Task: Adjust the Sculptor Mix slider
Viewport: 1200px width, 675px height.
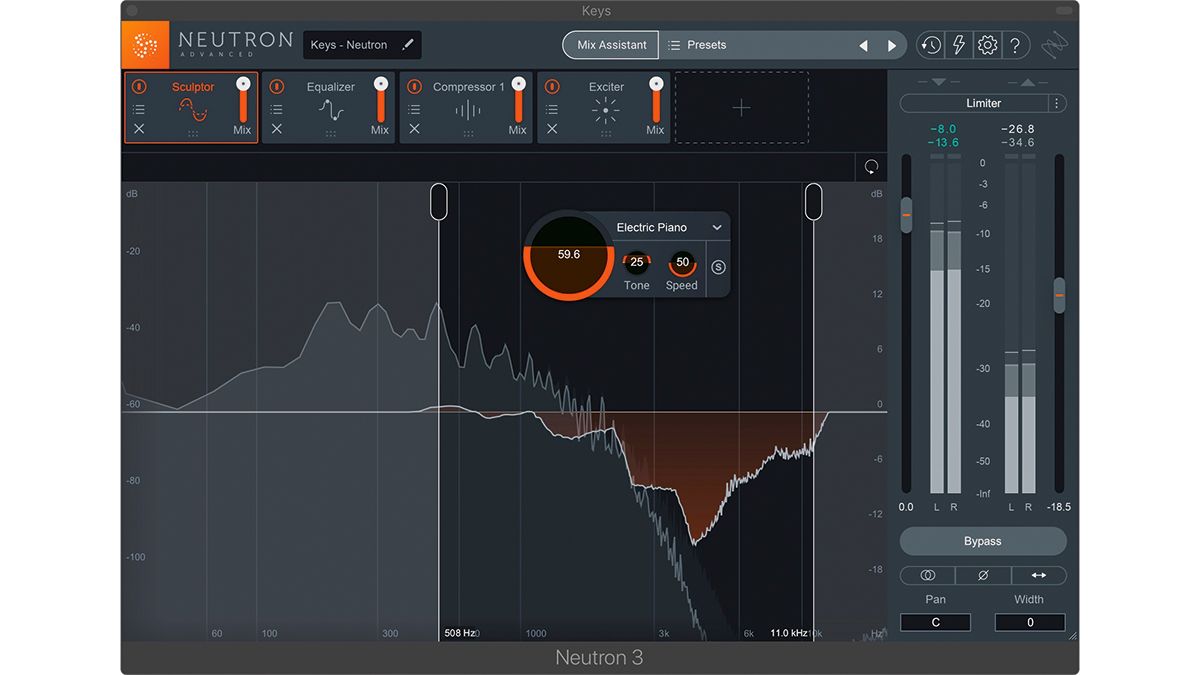Action: coord(242,99)
